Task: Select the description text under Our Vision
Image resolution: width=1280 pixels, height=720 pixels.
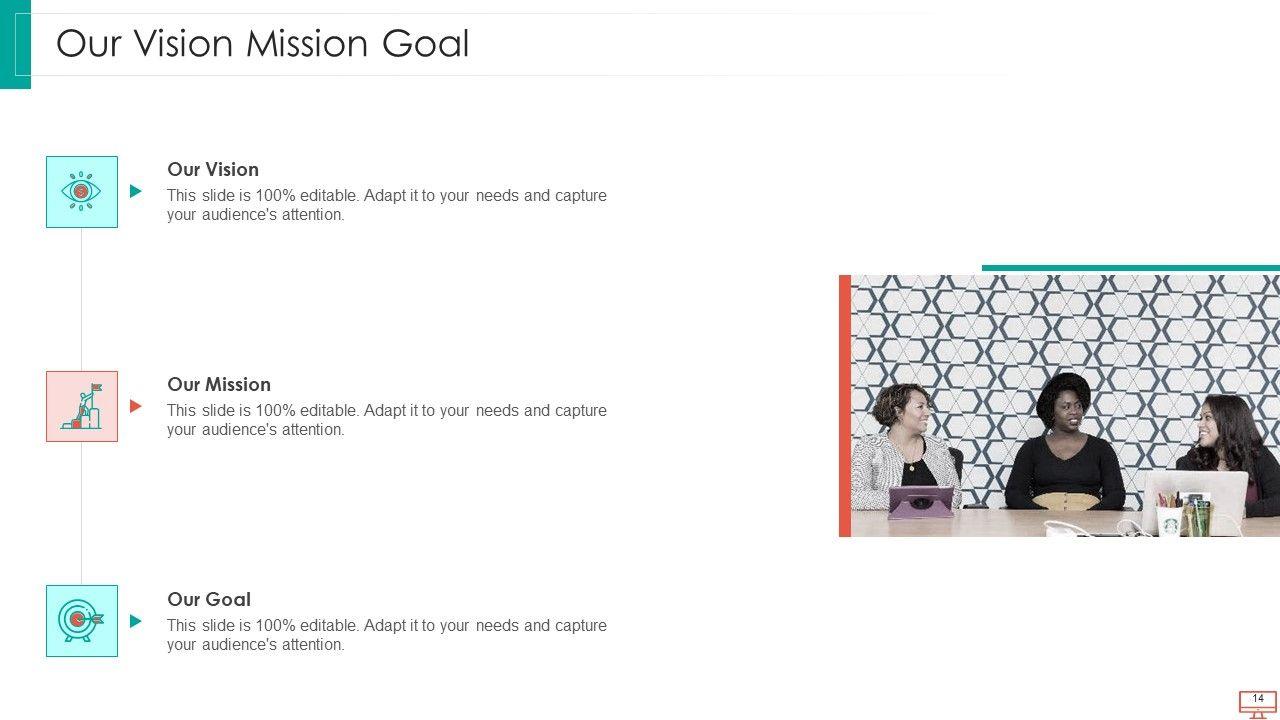Action: click(386, 205)
